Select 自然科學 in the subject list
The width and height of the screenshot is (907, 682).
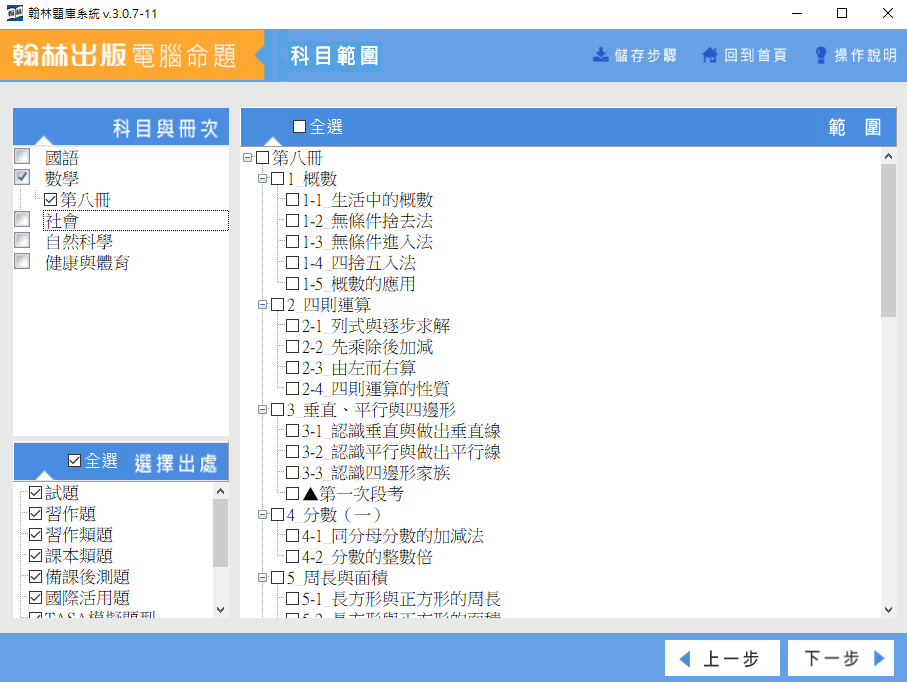pyautogui.click(x=78, y=241)
